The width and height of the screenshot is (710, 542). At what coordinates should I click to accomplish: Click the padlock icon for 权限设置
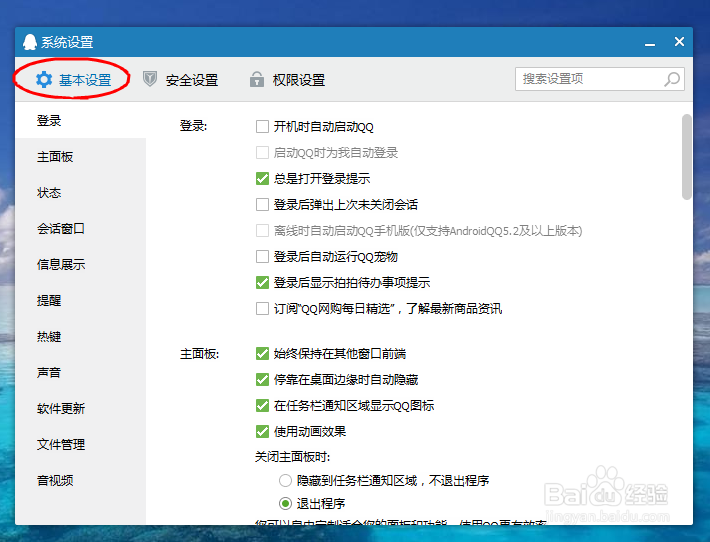257,79
